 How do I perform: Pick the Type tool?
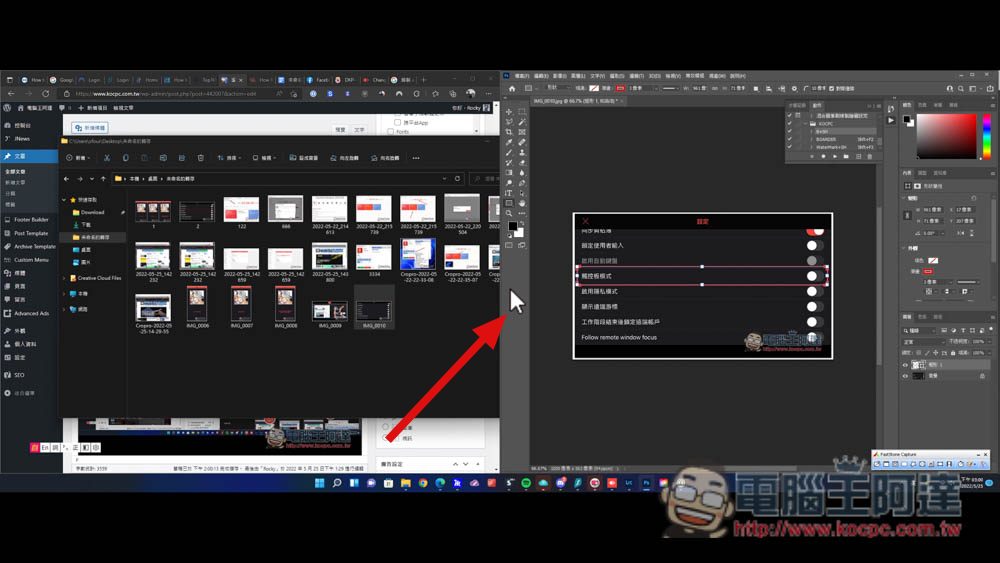click(x=509, y=193)
